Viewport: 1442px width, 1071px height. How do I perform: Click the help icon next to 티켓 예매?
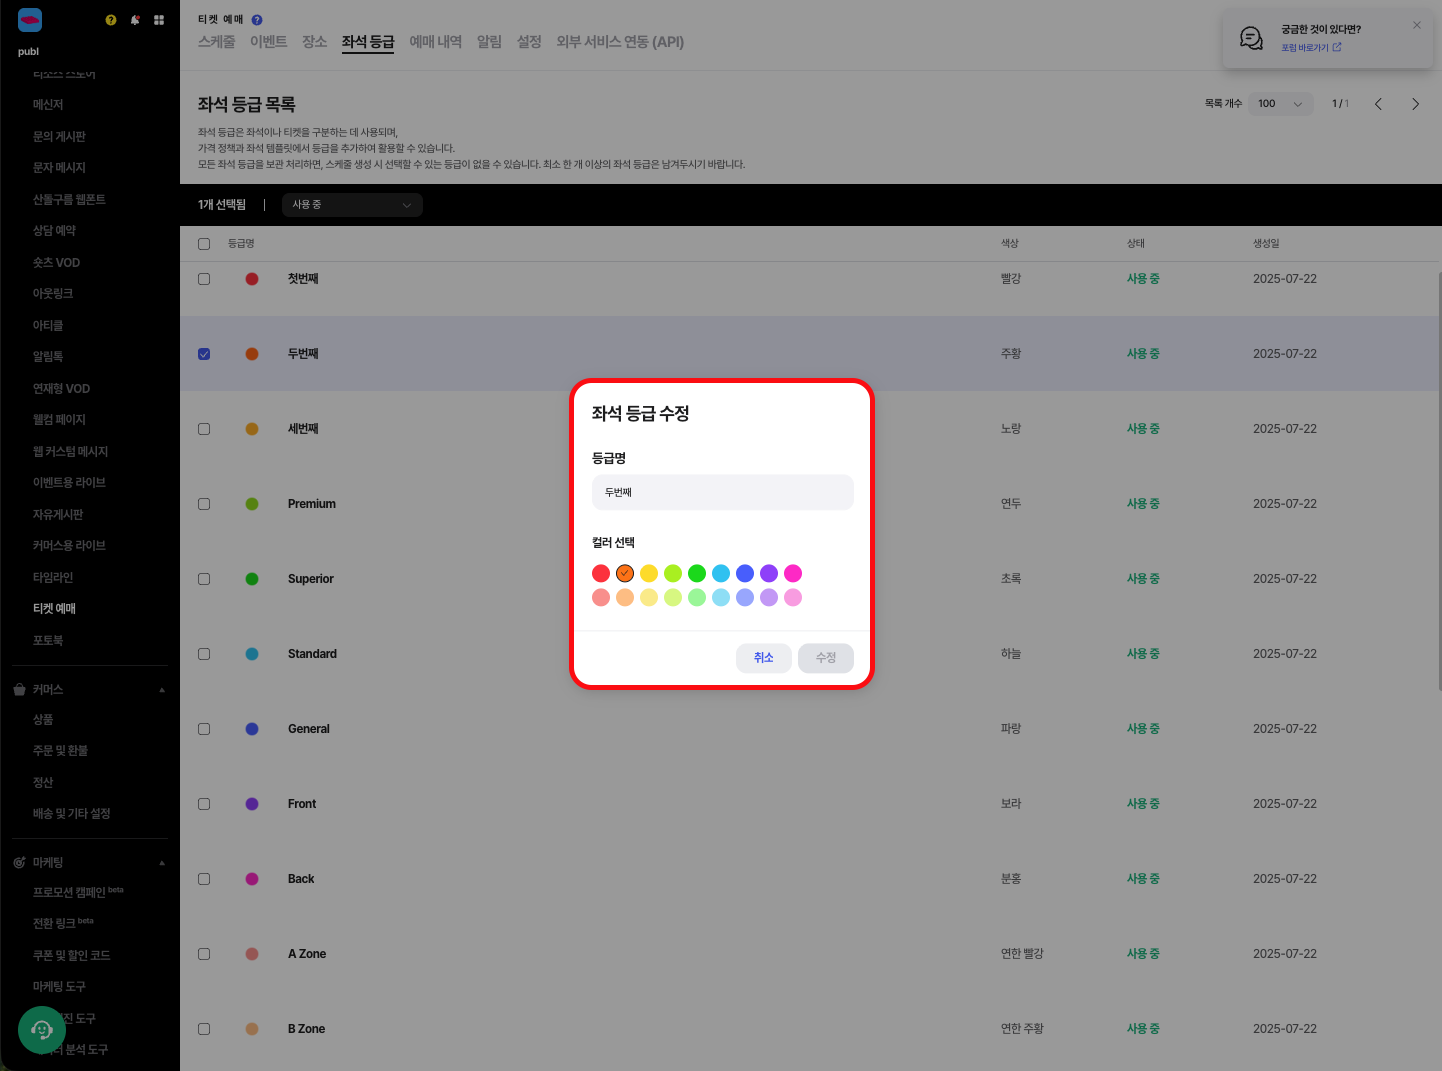(258, 17)
